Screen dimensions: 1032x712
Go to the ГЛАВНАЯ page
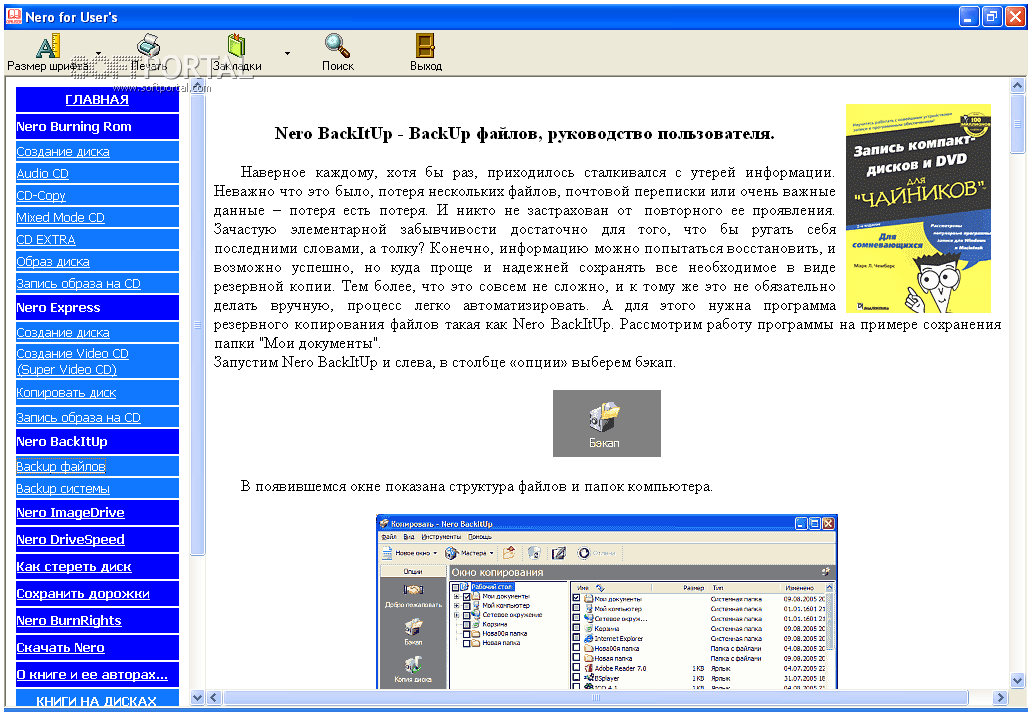click(97, 99)
